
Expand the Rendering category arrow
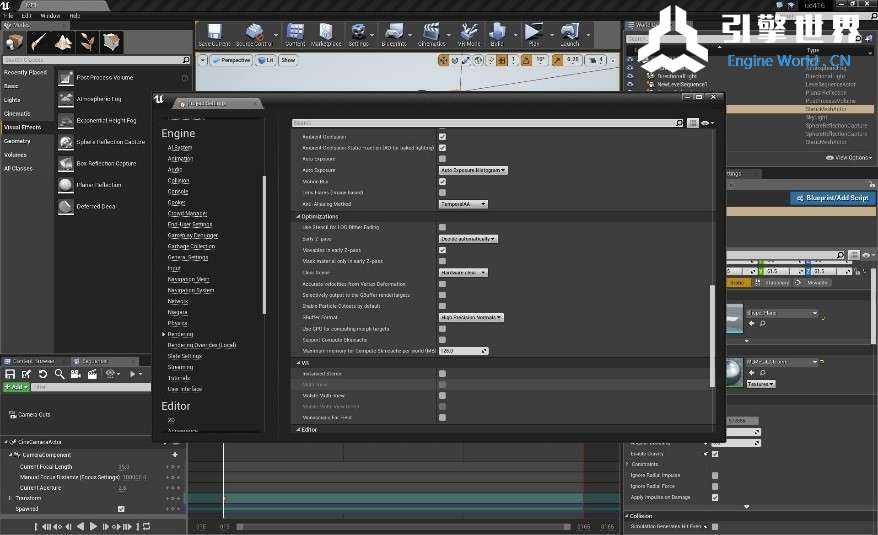(164, 334)
